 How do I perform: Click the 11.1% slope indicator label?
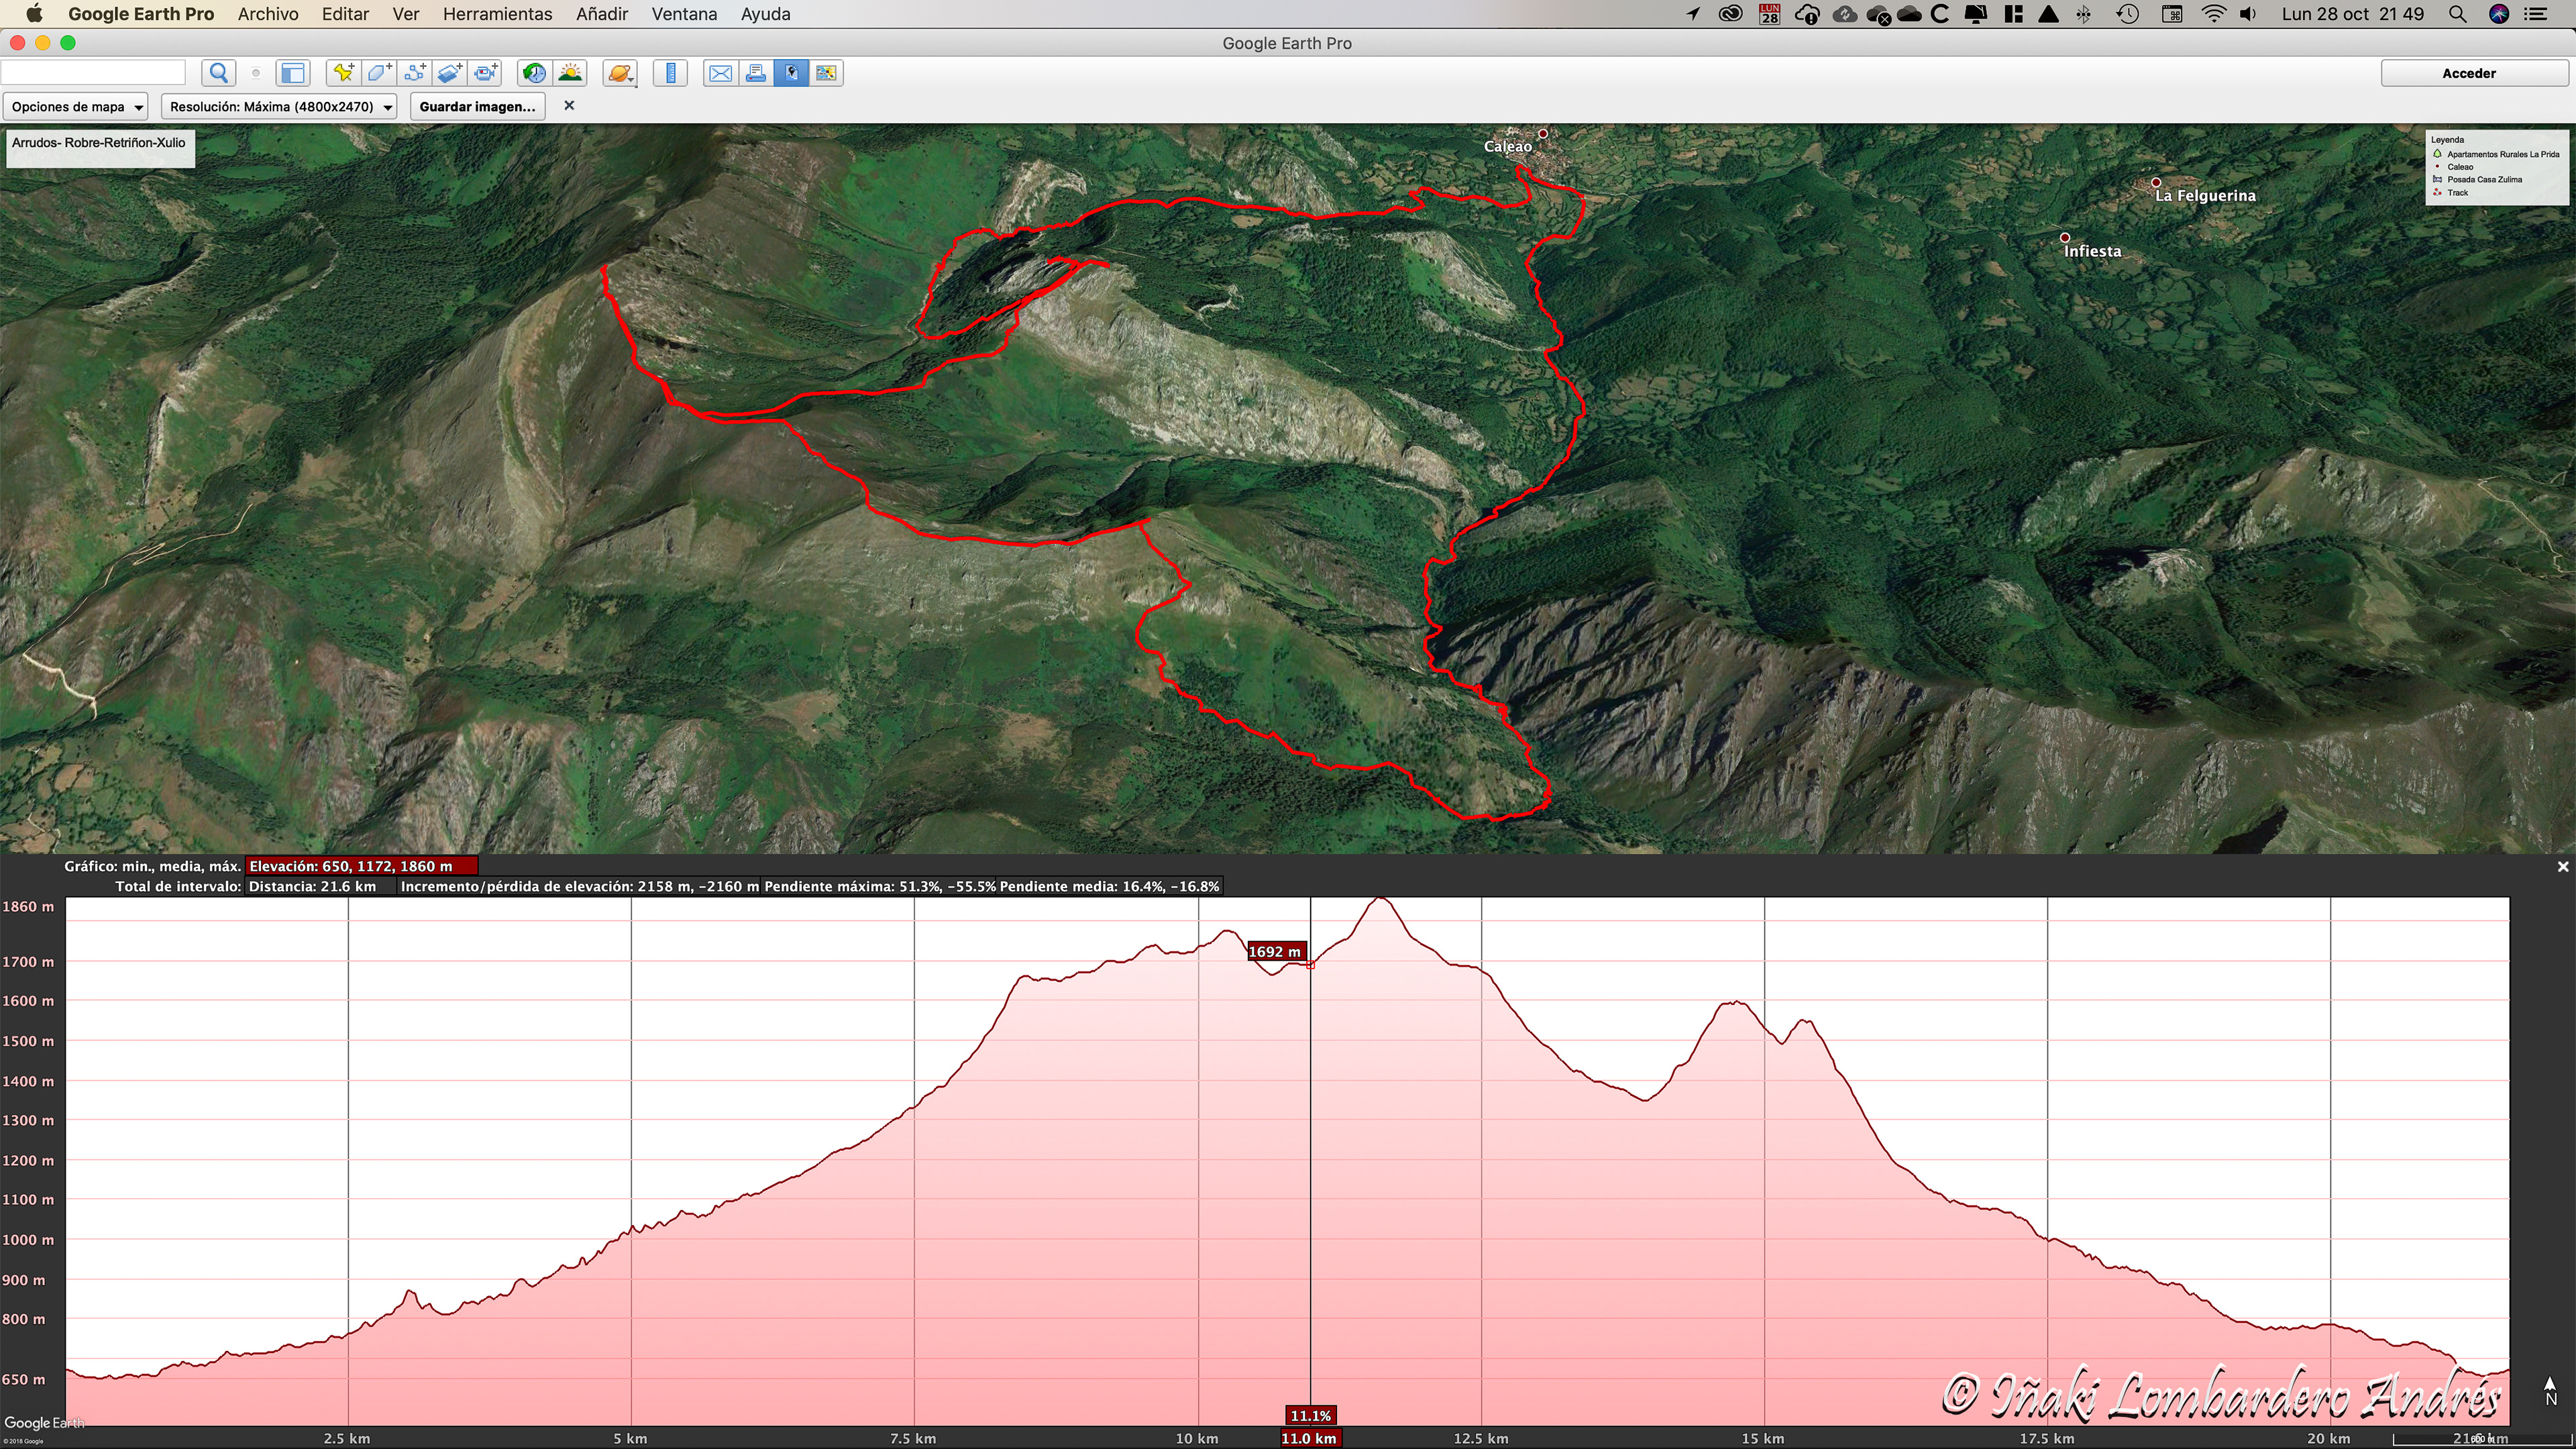point(1310,1415)
